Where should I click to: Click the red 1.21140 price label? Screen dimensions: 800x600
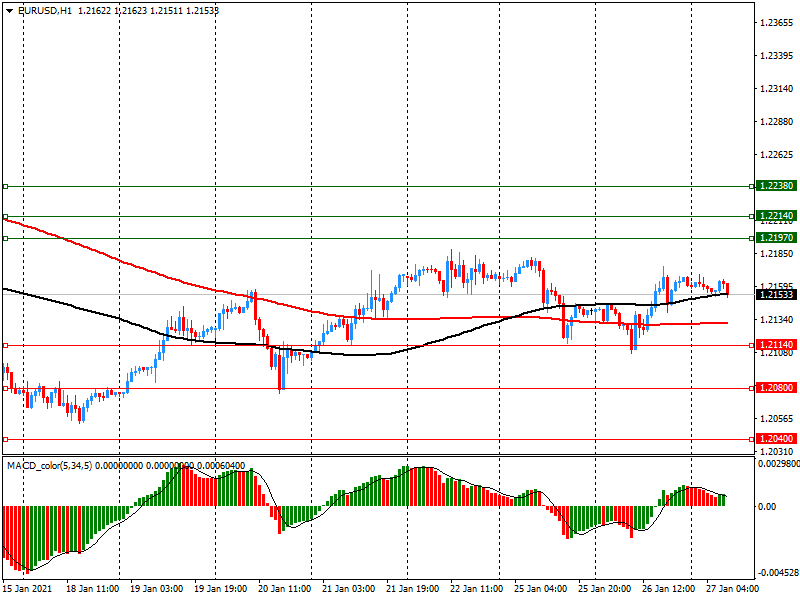(777, 345)
